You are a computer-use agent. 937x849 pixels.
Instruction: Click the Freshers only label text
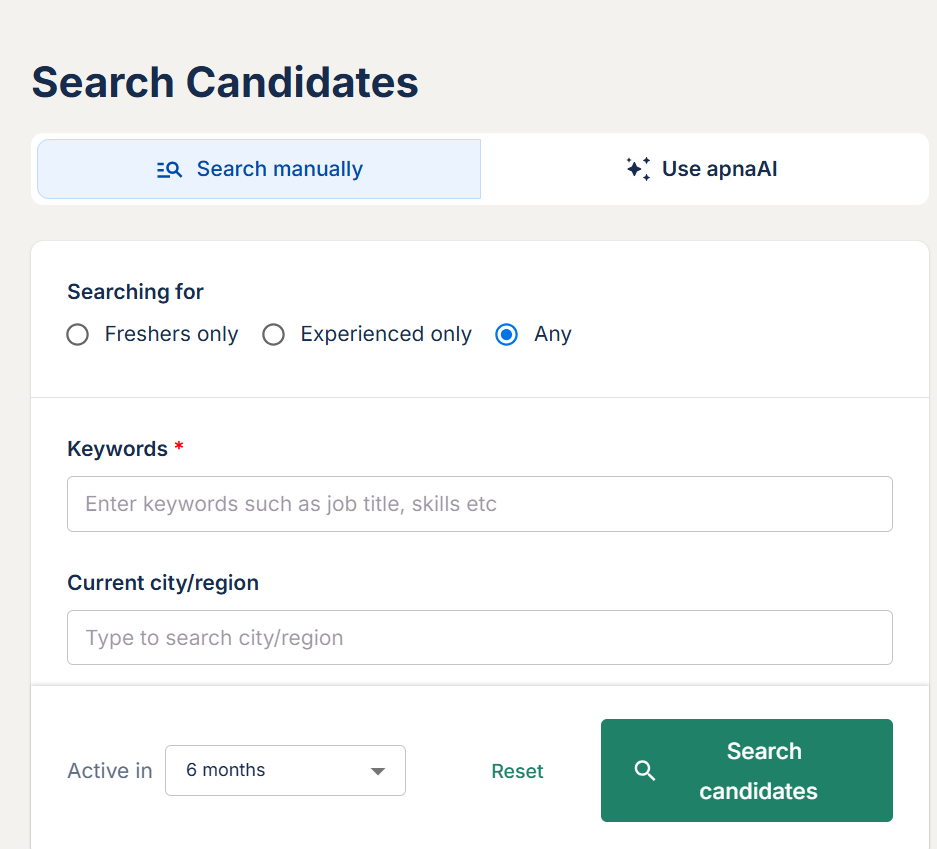171,335
